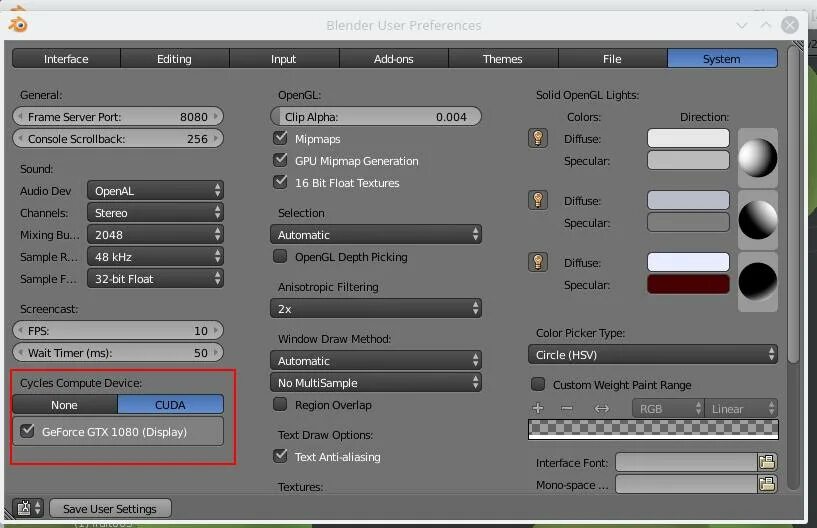Toggle Text Anti-aliasing checkbox
Screen dimensions: 817x528
pos(280,456)
